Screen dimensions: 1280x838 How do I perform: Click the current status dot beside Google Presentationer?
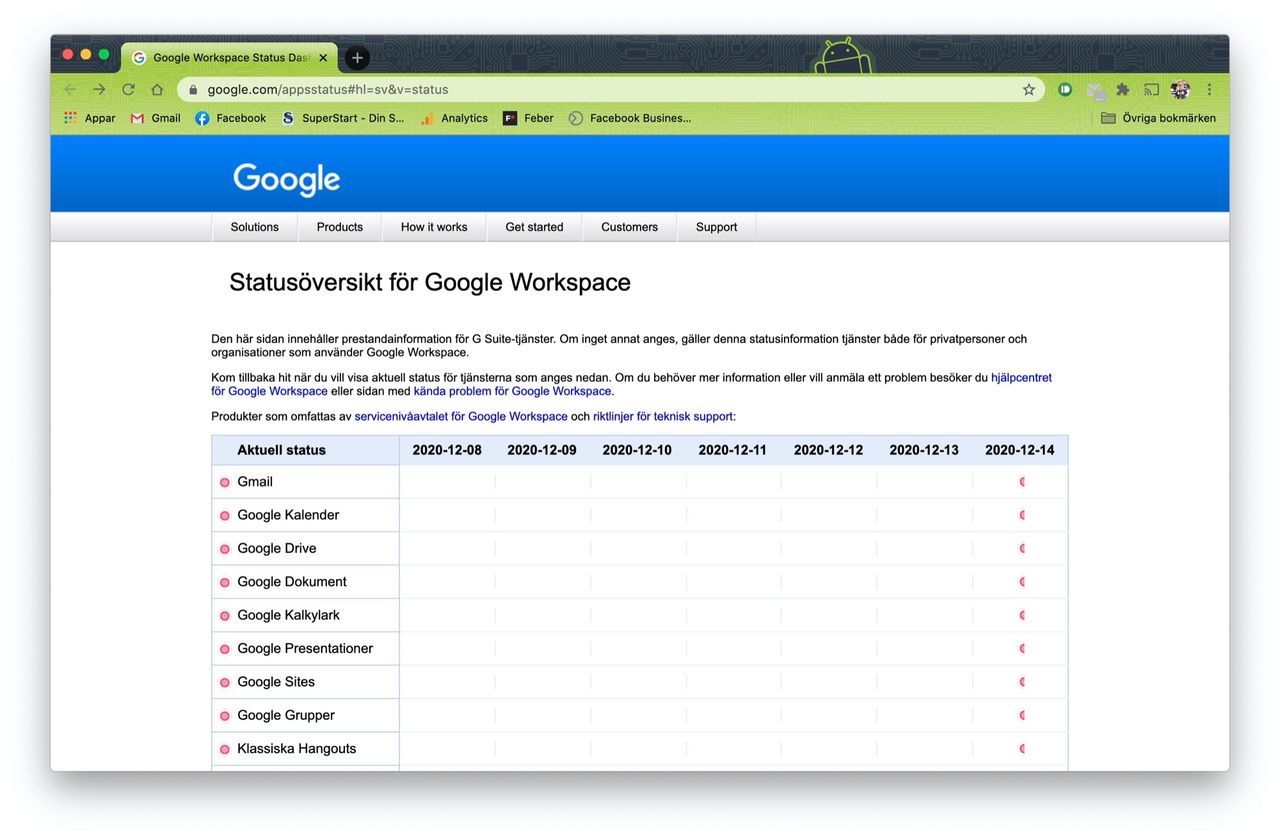pyautogui.click(x=225, y=649)
